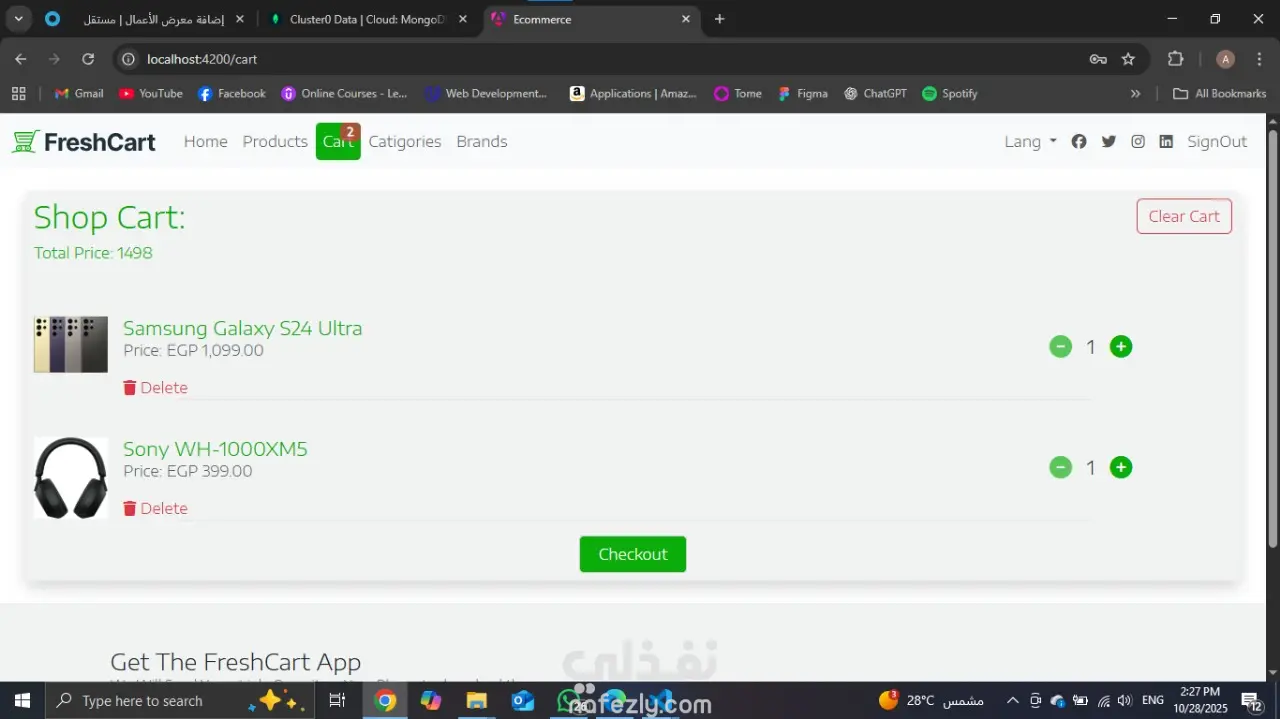Open the saved password key icon
The height and width of the screenshot is (719, 1280).
tap(1098, 59)
